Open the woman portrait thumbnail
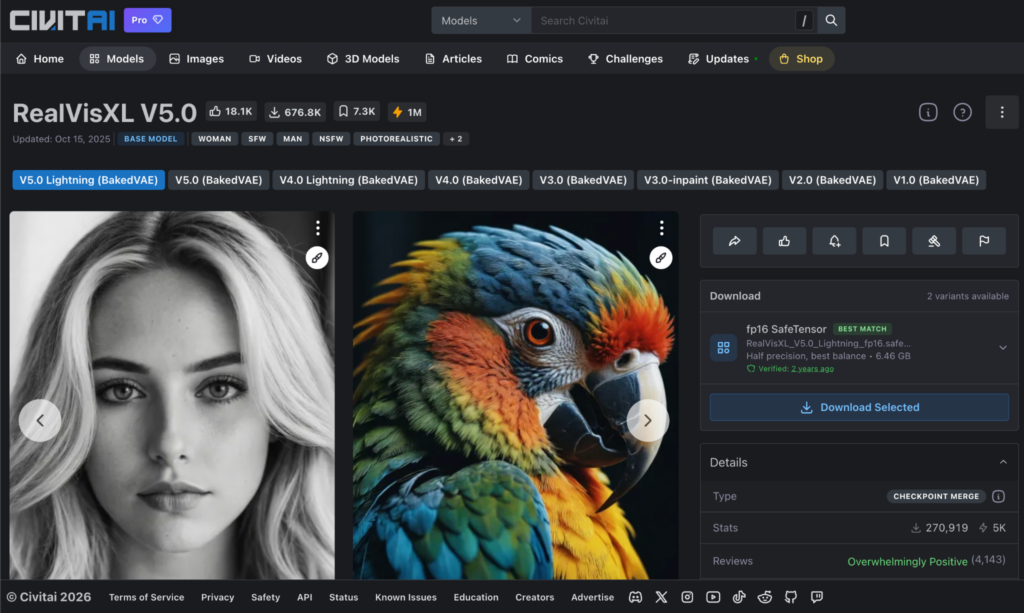The height and width of the screenshot is (613, 1024). (172, 395)
